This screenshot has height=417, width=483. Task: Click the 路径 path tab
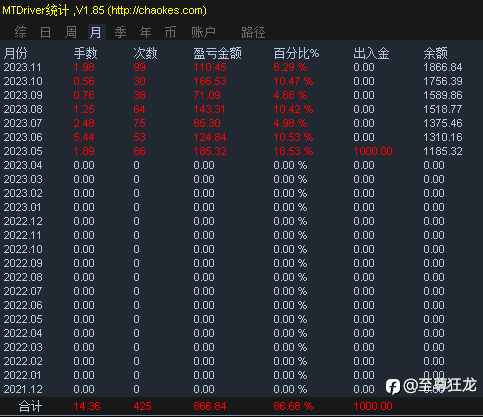tap(253, 32)
